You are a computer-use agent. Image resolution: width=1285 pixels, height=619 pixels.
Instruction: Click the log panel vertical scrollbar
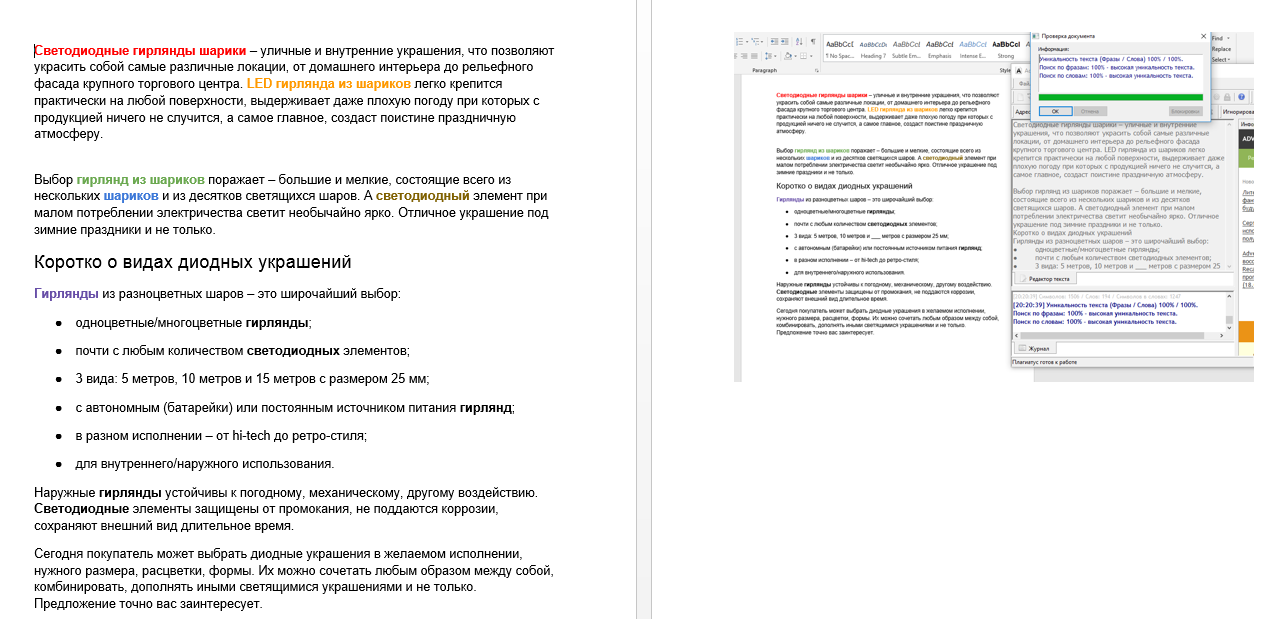[1229, 312]
